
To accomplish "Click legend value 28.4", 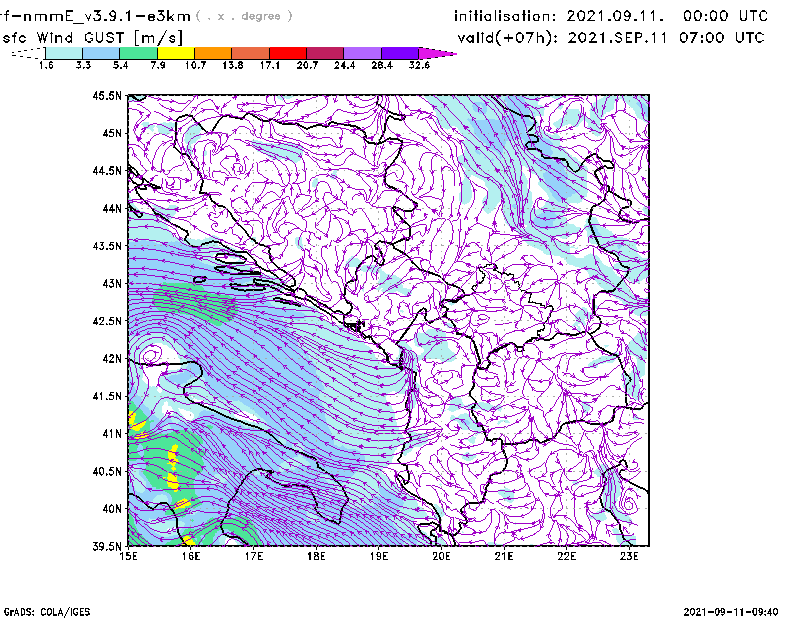I will click(x=382, y=65).
